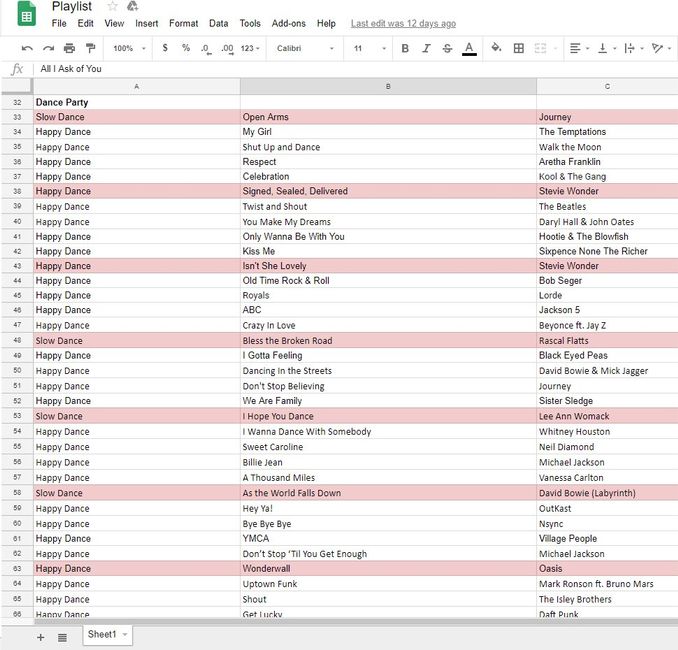
Task: Click the 'Last edit was 12 days ago' link
Action: tap(403, 23)
